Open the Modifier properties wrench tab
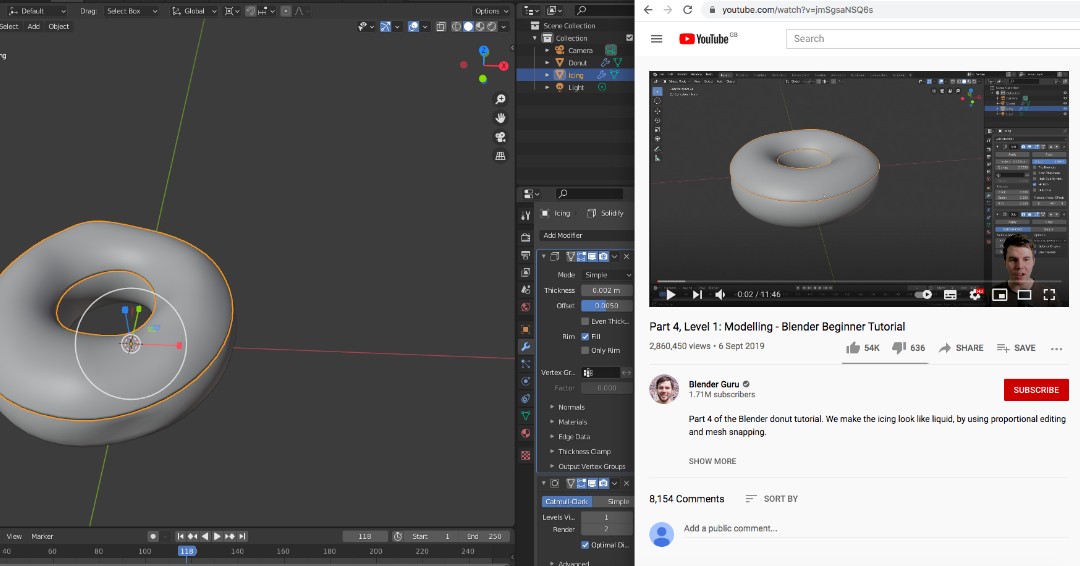This screenshot has height=566, width=1080. click(x=526, y=346)
